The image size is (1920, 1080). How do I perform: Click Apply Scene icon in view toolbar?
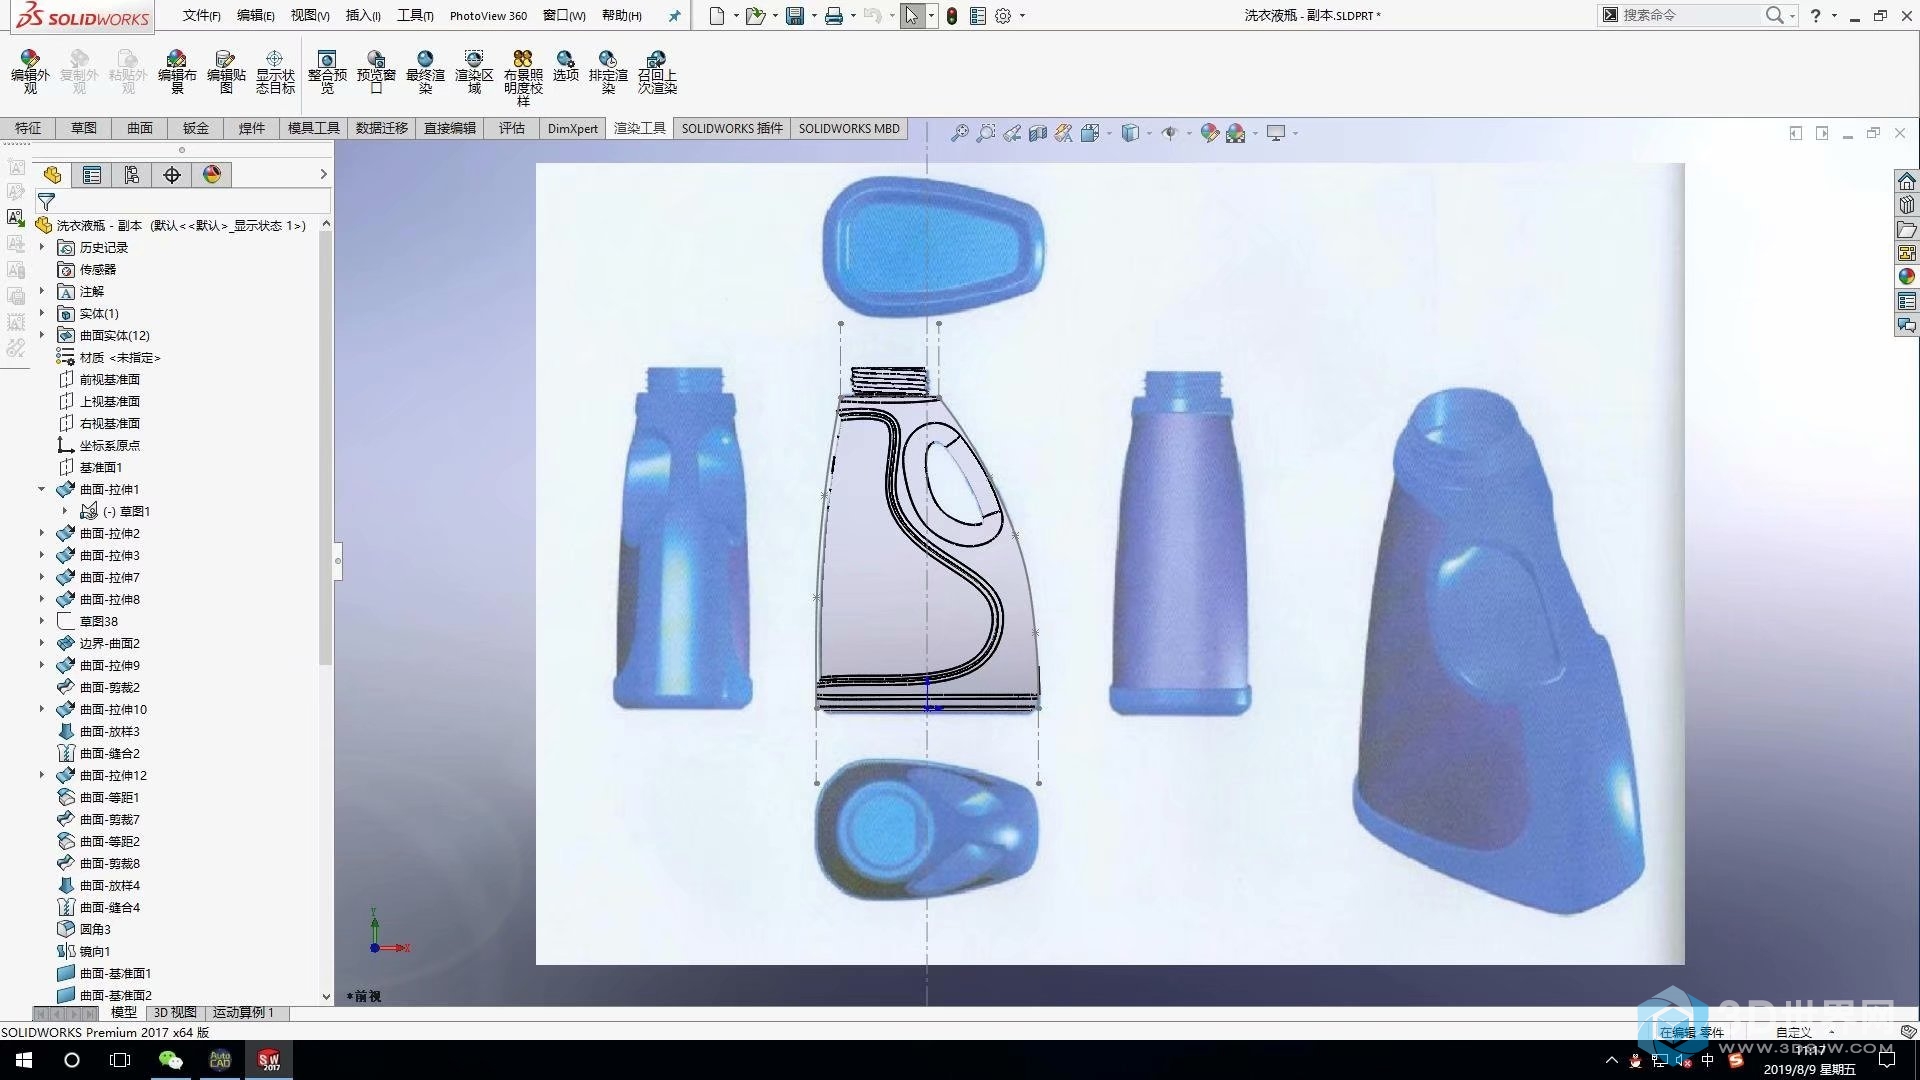[1236, 133]
